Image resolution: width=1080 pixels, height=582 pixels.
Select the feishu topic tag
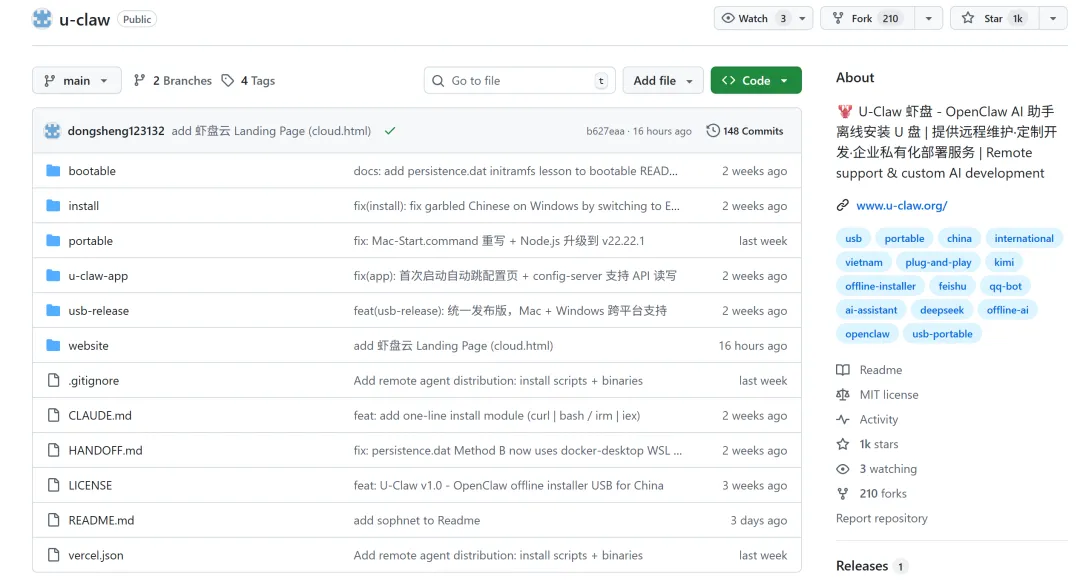(x=952, y=286)
